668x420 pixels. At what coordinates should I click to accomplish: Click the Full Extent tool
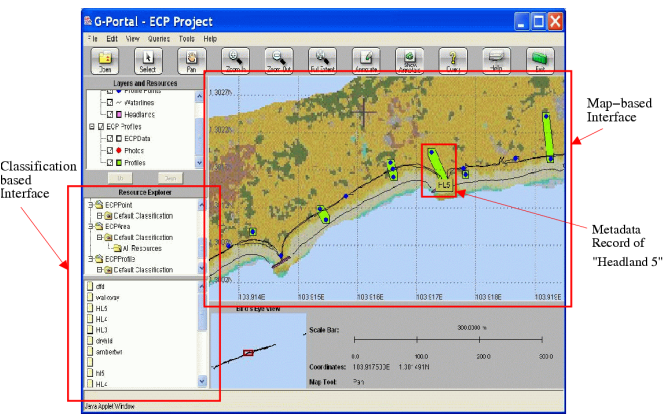(x=324, y=61)
